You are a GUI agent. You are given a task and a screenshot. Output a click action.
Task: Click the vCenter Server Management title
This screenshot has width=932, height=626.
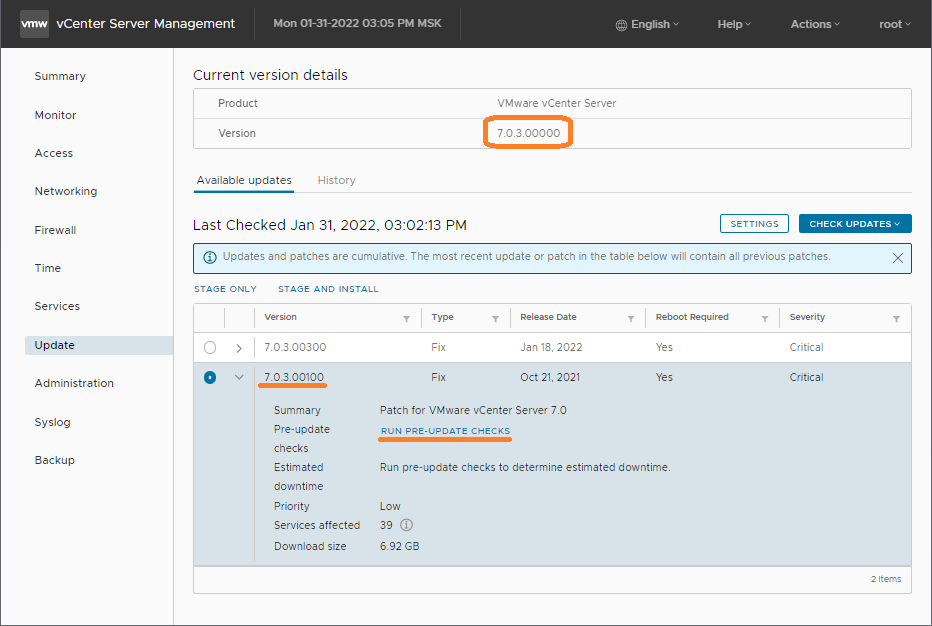[146, 24]
